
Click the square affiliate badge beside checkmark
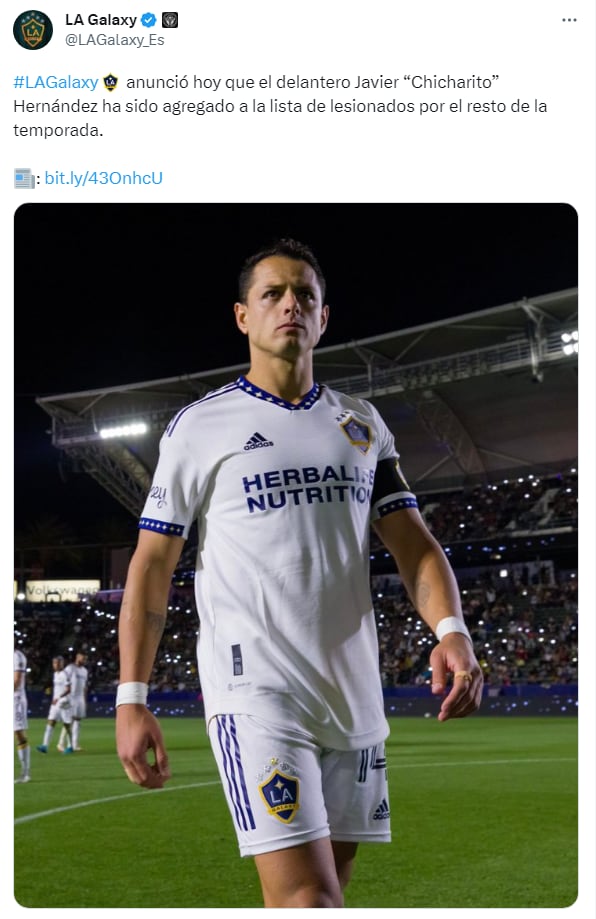pos(170,20)
